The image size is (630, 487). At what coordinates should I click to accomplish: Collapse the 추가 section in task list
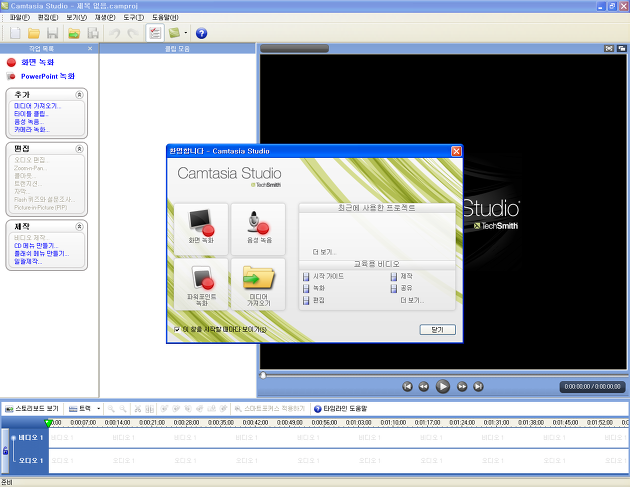click(80, 95)
